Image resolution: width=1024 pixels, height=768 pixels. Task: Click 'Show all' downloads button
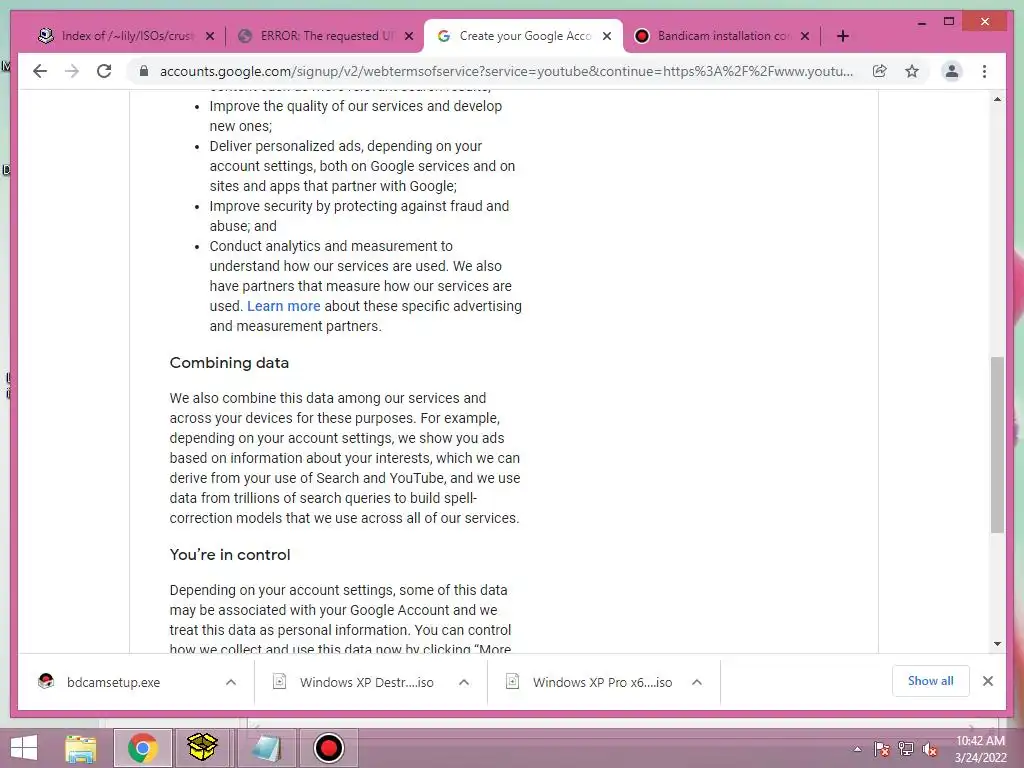click(x=931, y=681)
